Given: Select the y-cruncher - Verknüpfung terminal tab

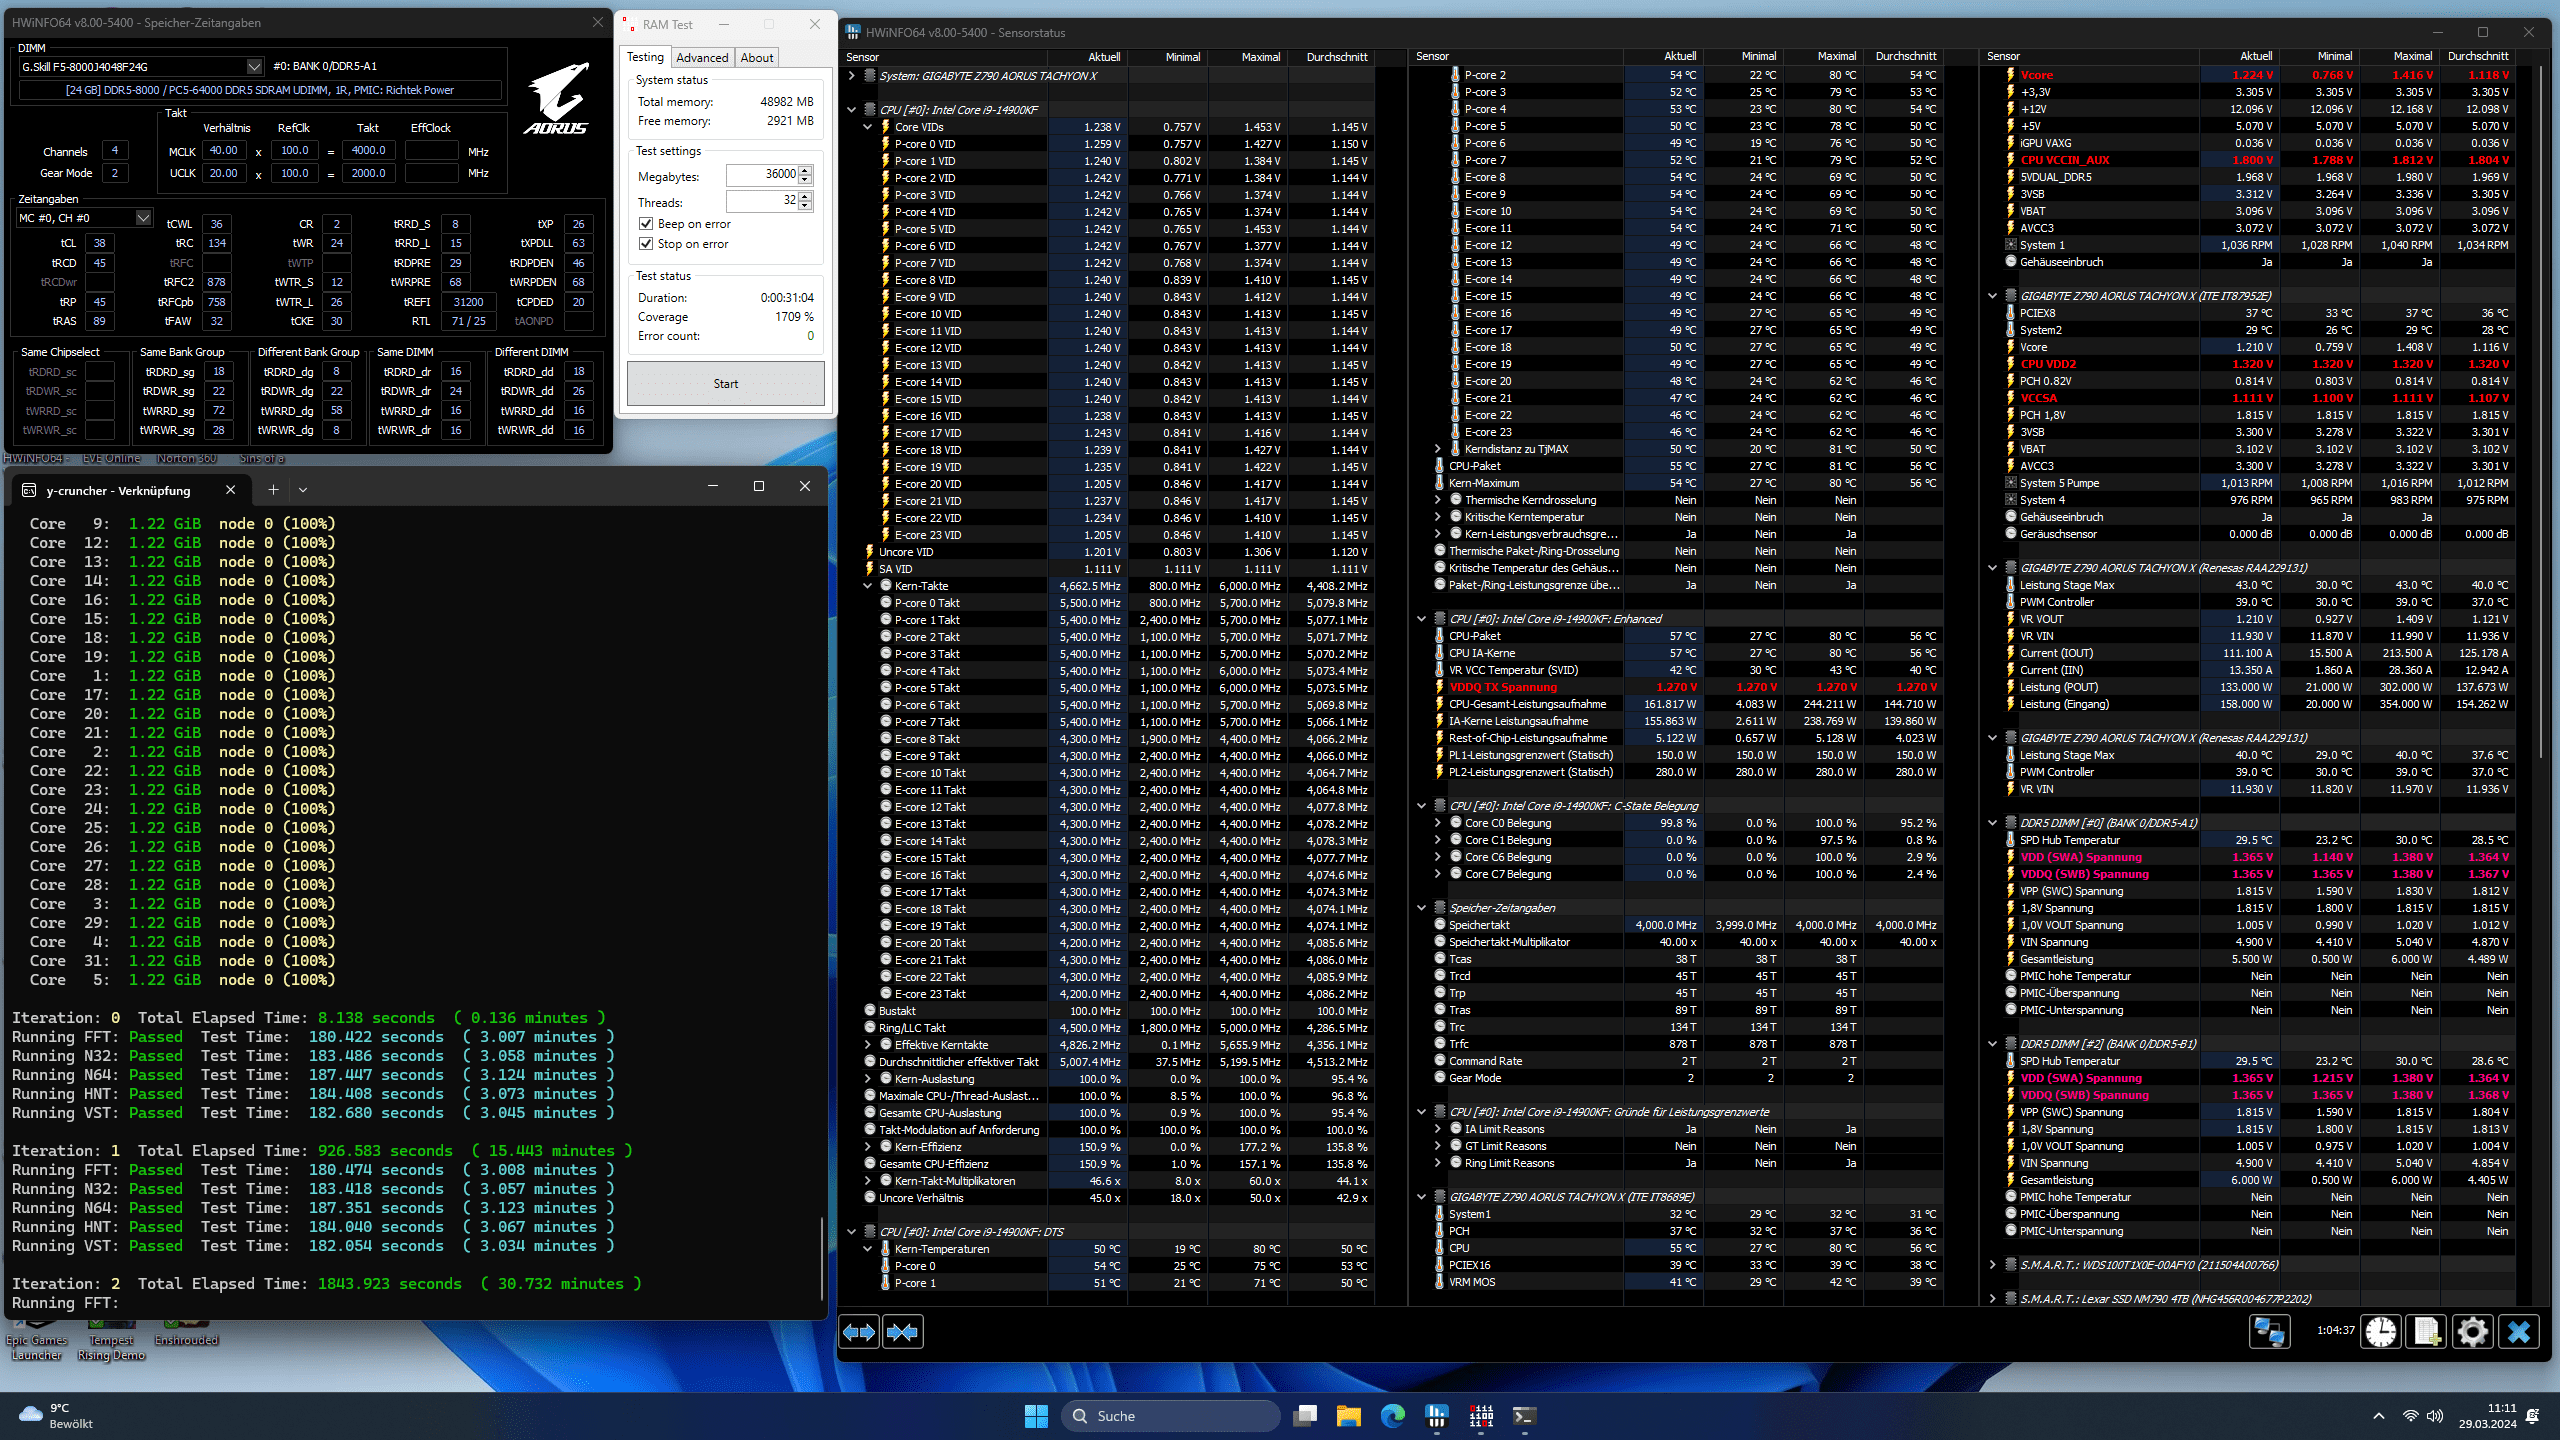Looking at the screenshot, I should tap(118, 490).
